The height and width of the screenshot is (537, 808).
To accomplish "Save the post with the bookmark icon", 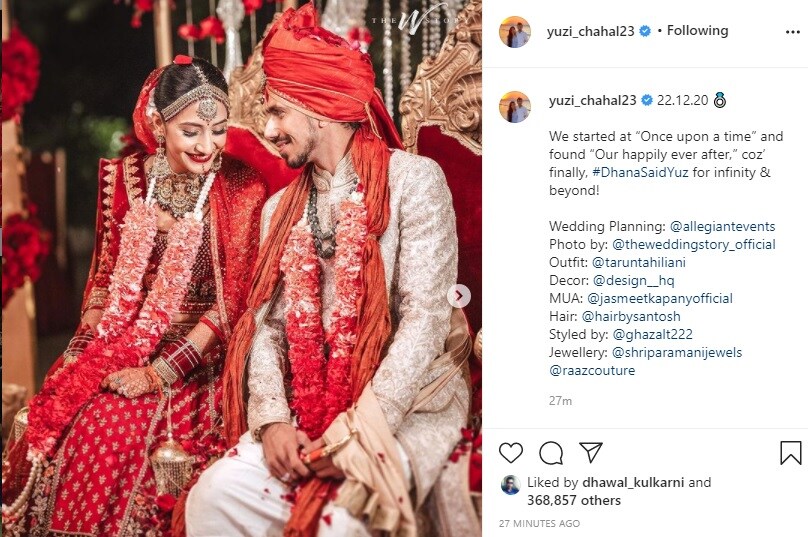I will tap(790, 453).
